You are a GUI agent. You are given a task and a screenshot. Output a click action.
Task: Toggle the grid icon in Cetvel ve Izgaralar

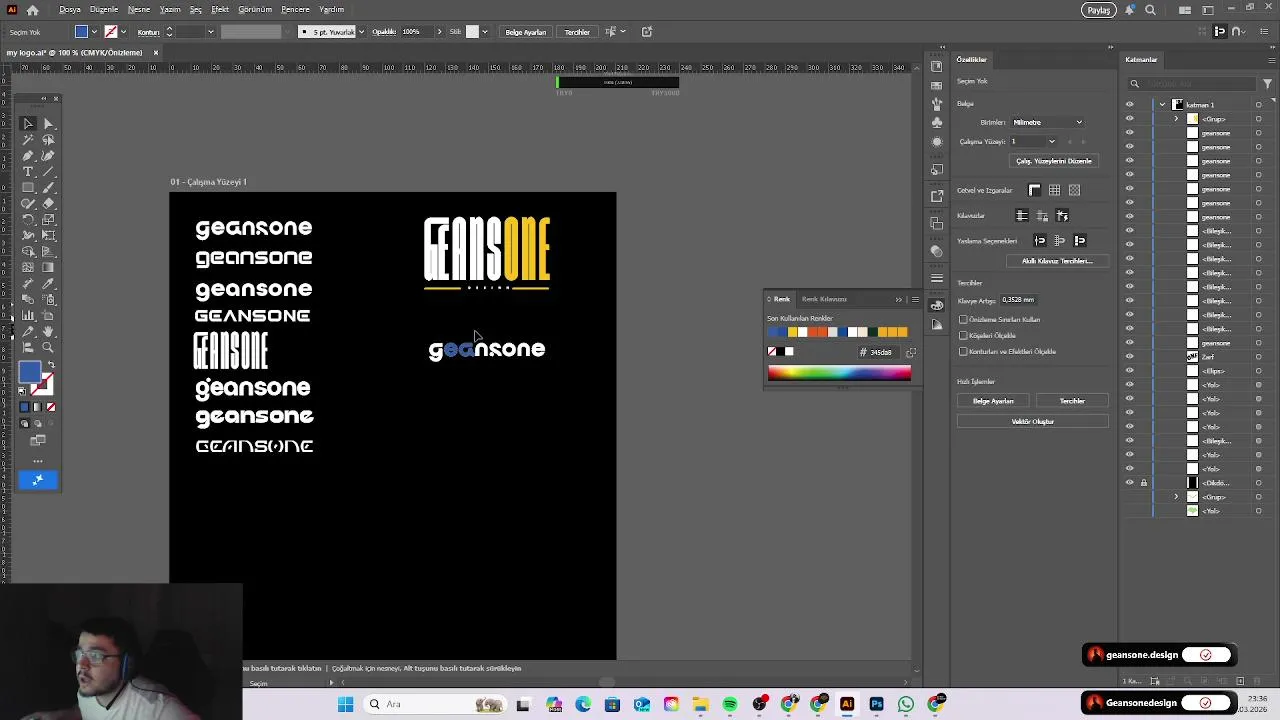[1054, 190]
